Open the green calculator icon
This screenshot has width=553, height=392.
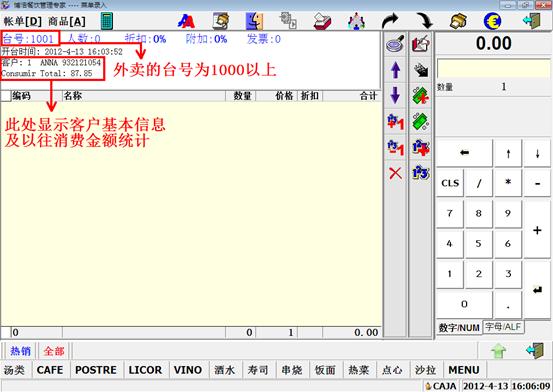(x=107, y=21)
